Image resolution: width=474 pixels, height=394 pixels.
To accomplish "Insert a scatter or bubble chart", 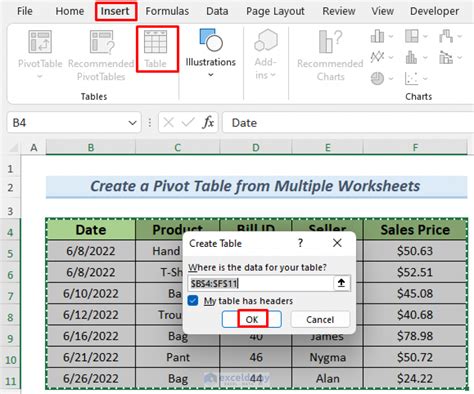I will [411, 79].
